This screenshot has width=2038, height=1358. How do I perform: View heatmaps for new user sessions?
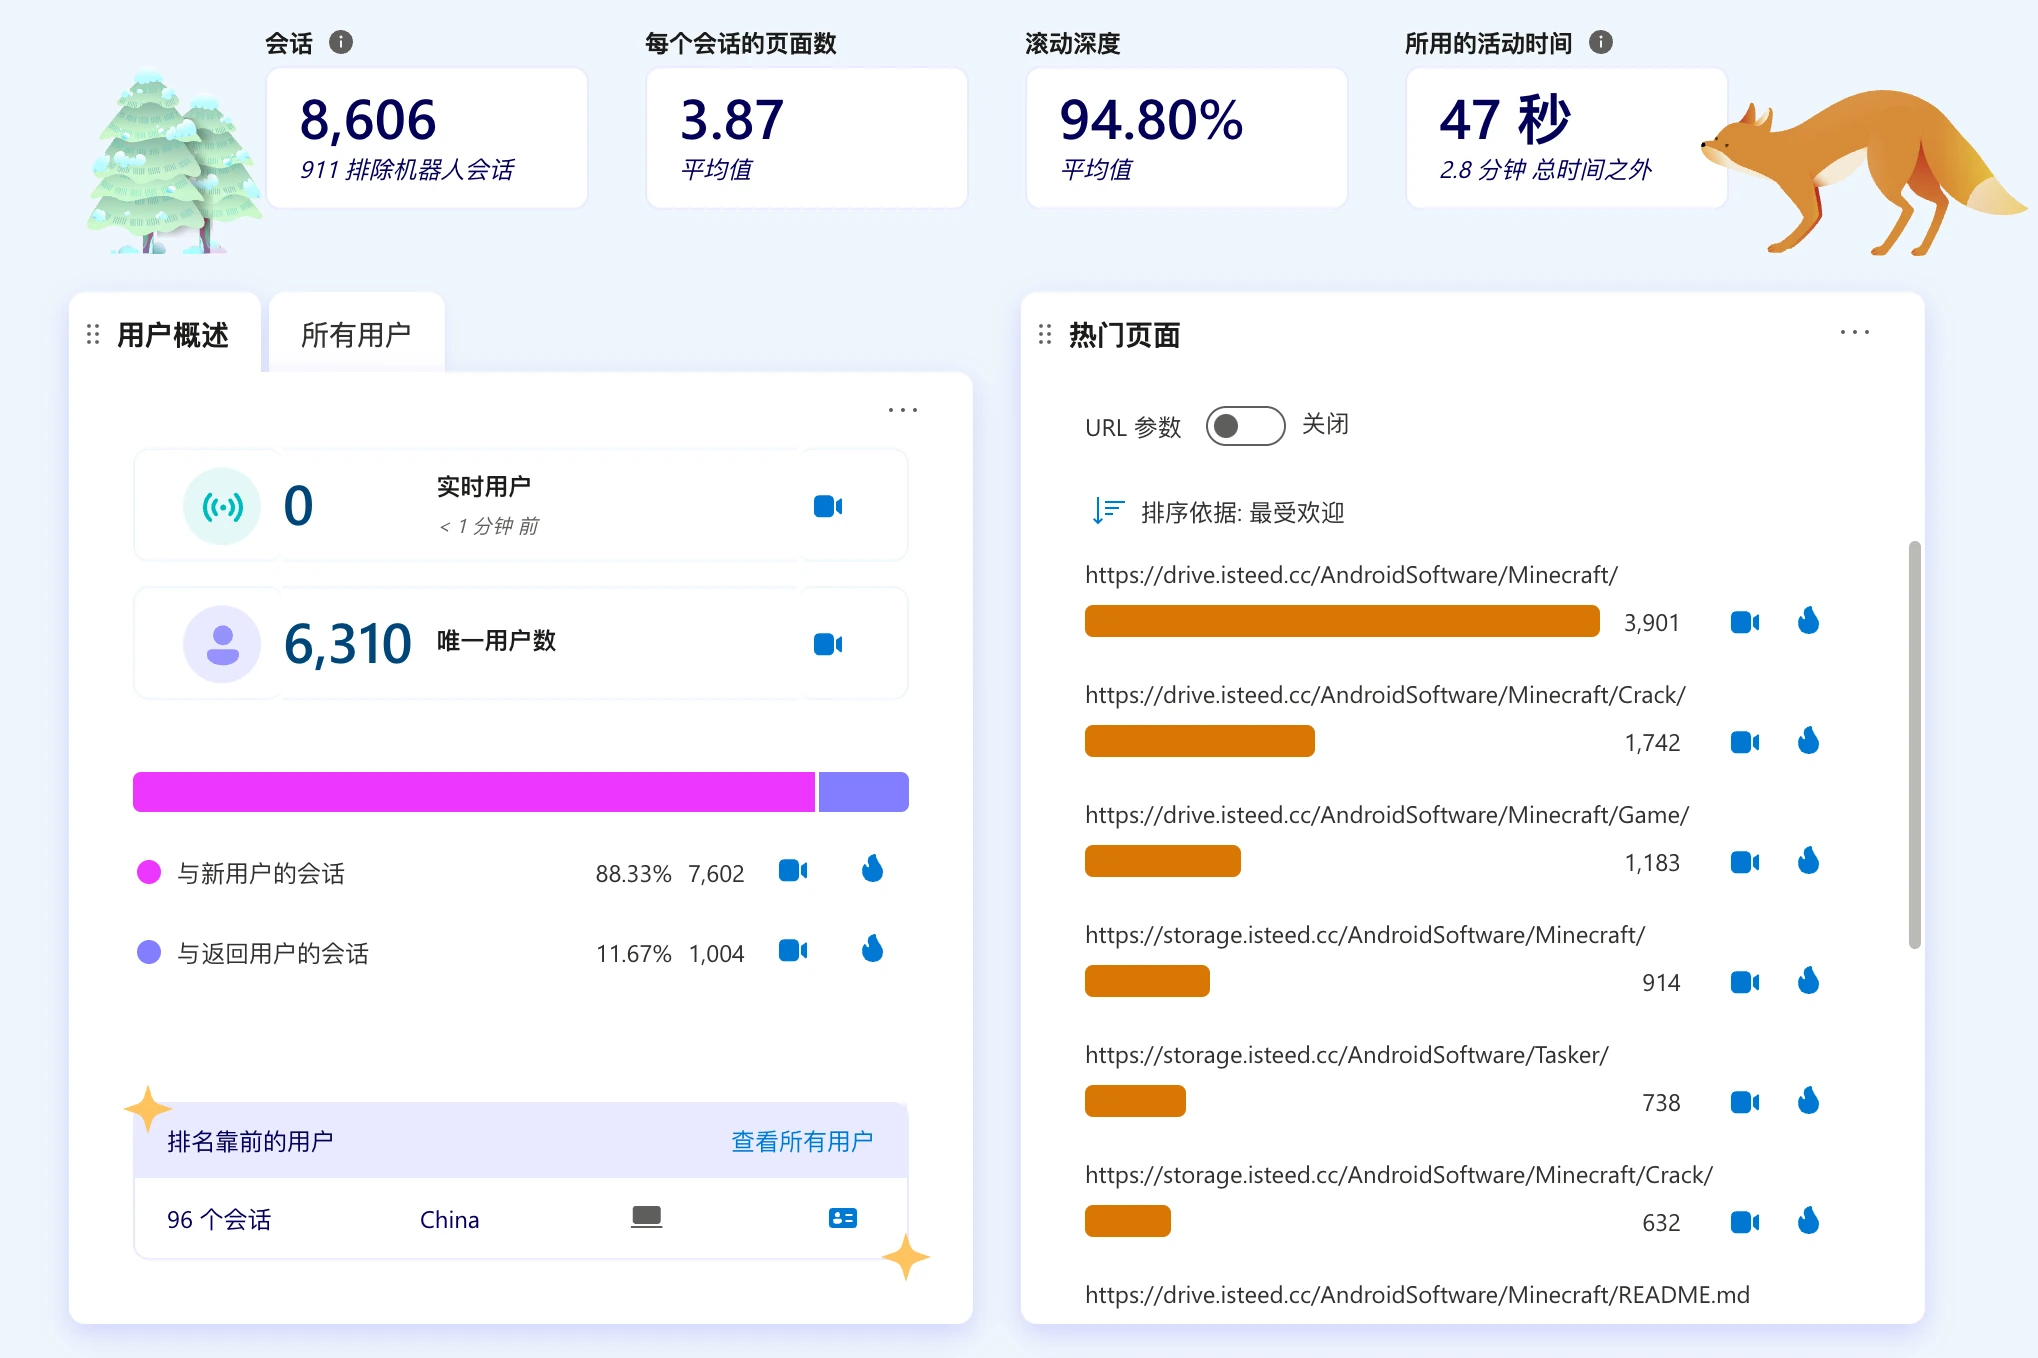(872, 869)
